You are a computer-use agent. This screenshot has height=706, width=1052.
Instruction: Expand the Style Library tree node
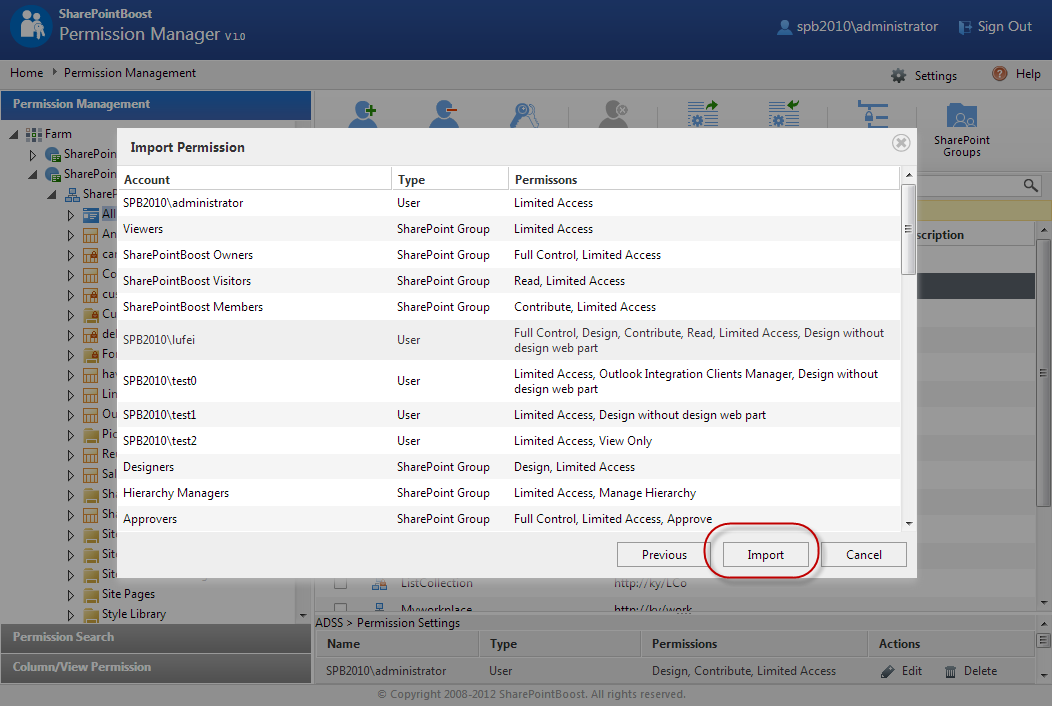(x=70, y=615)
